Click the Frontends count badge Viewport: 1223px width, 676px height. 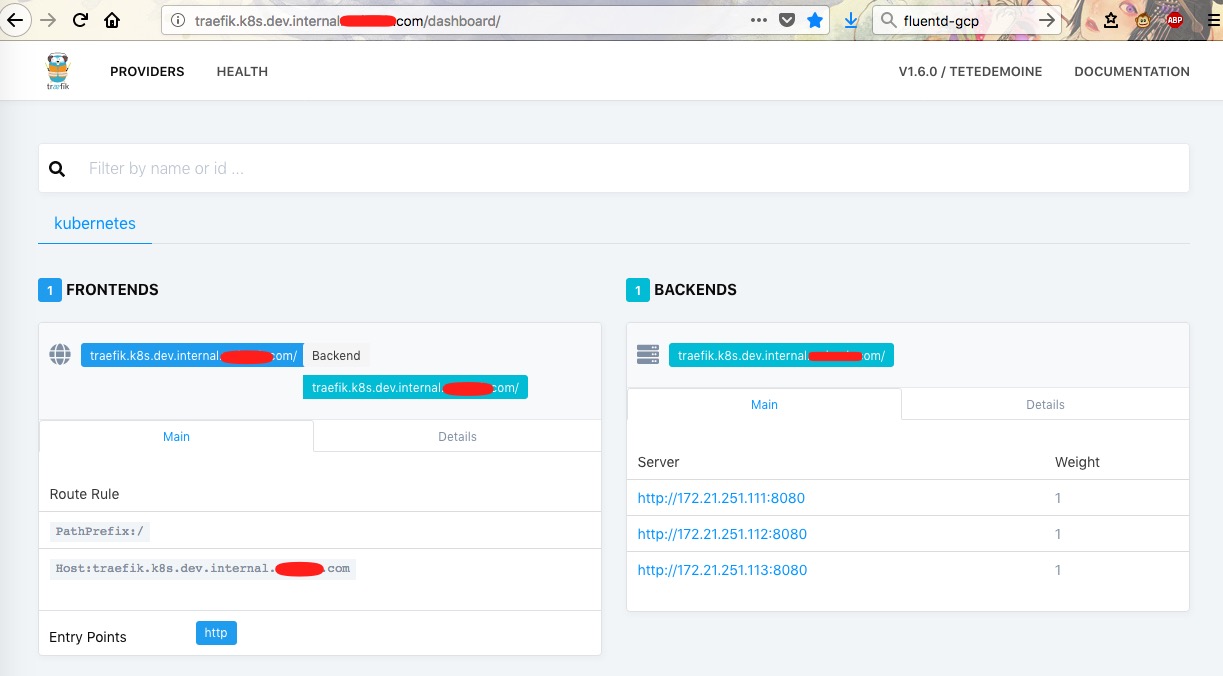50,290
